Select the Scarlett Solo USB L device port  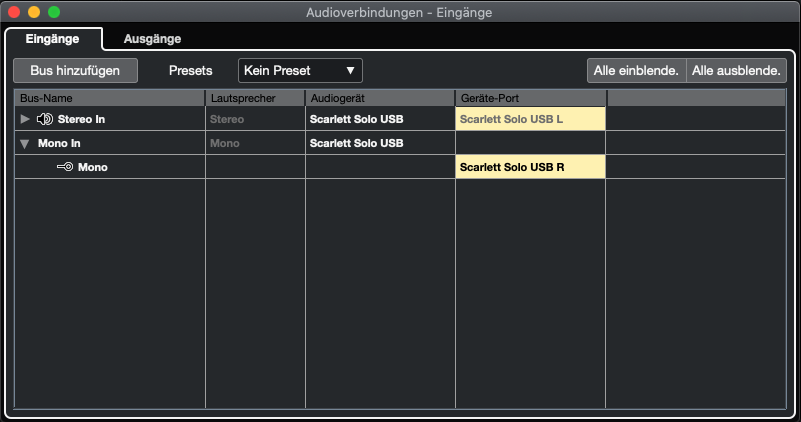tap(530, 119)
